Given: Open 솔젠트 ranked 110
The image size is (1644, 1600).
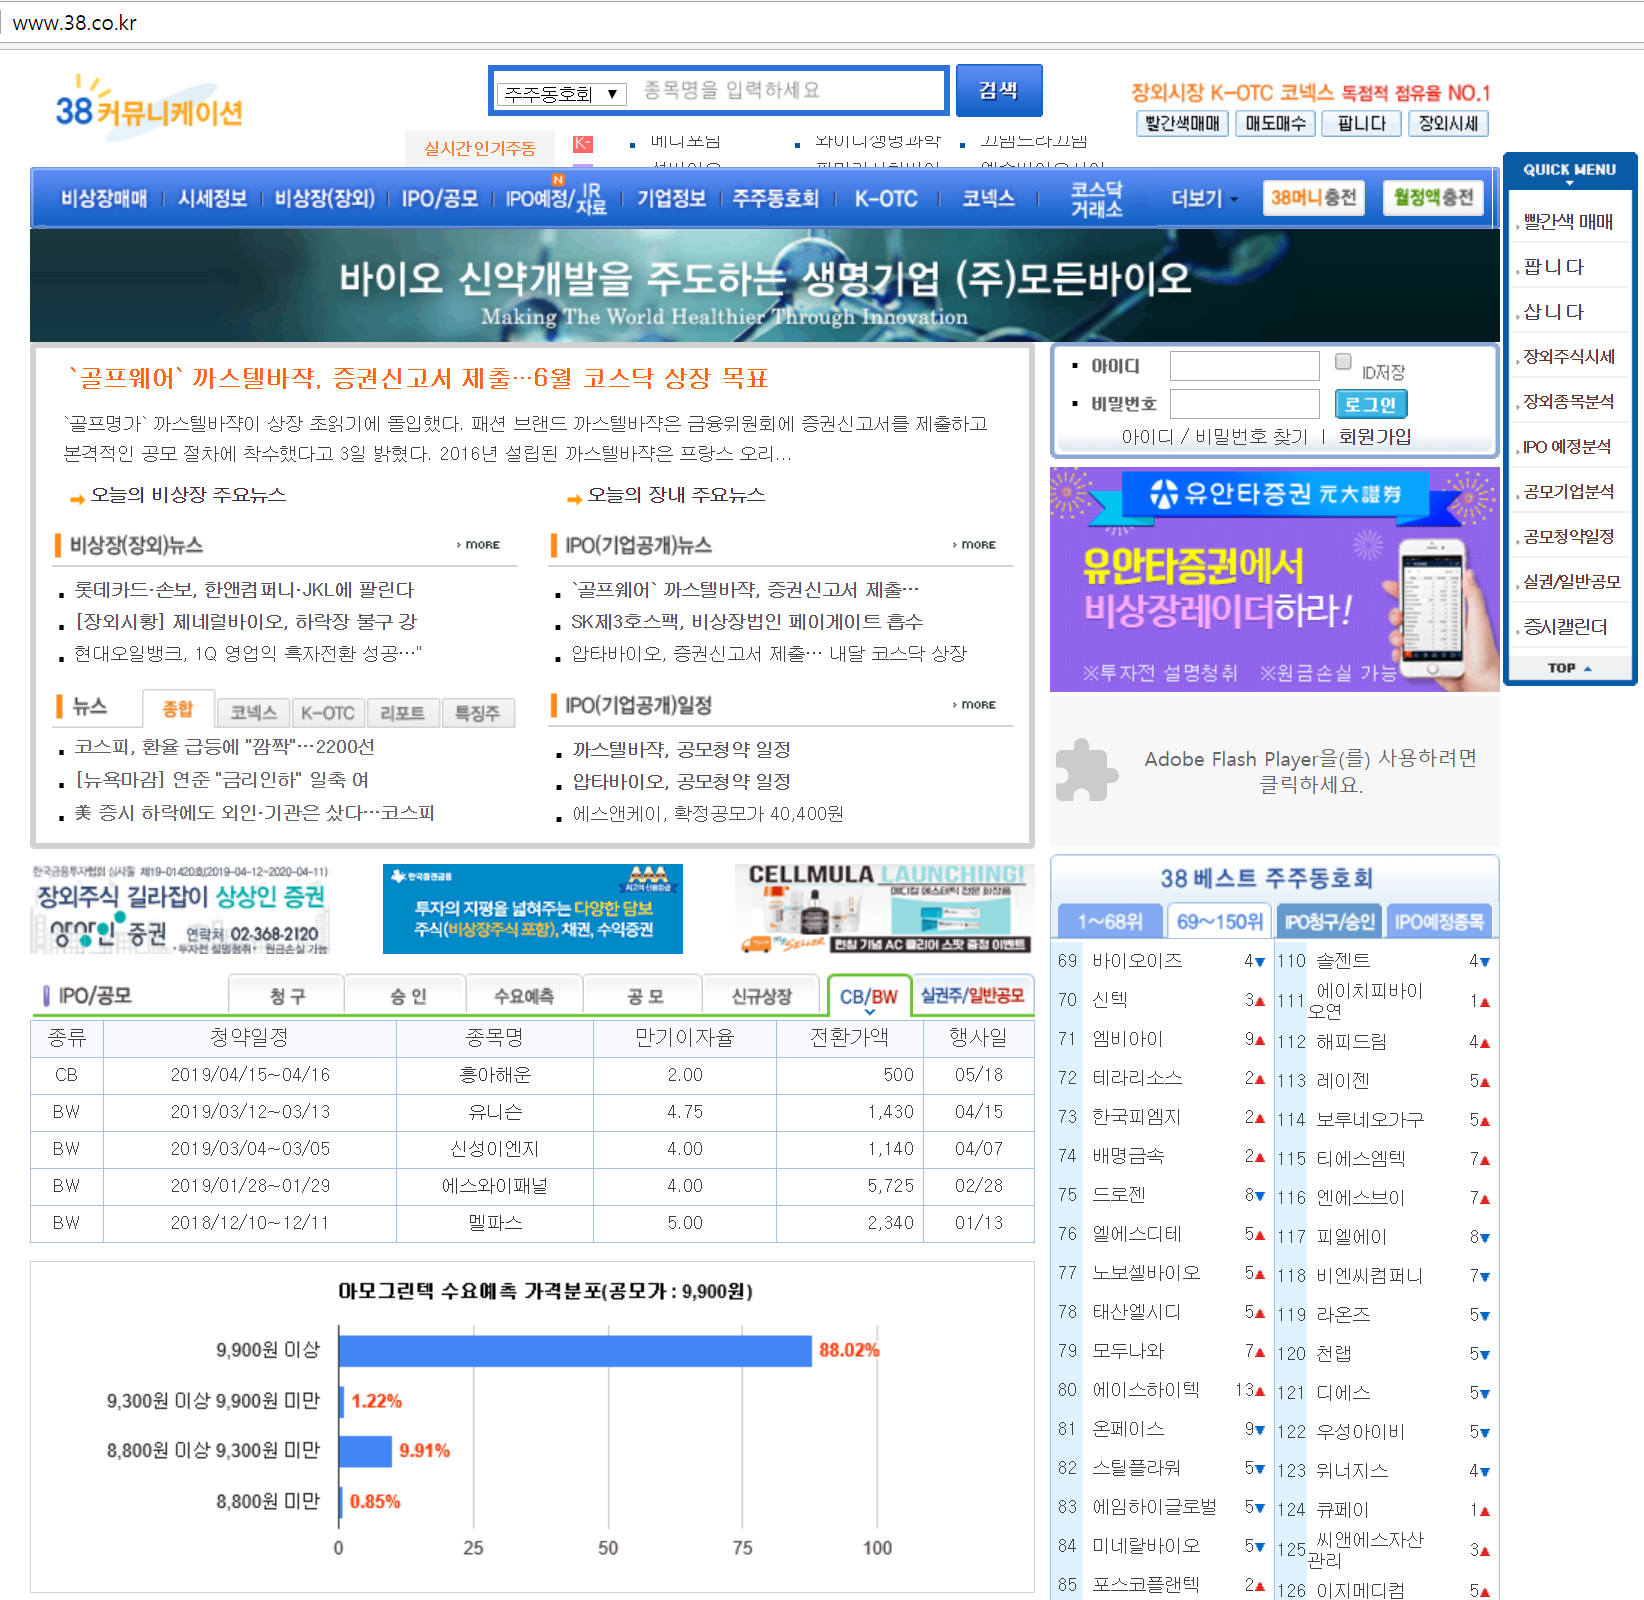Looking at the screenshot, I should (x=1343, y=961).
